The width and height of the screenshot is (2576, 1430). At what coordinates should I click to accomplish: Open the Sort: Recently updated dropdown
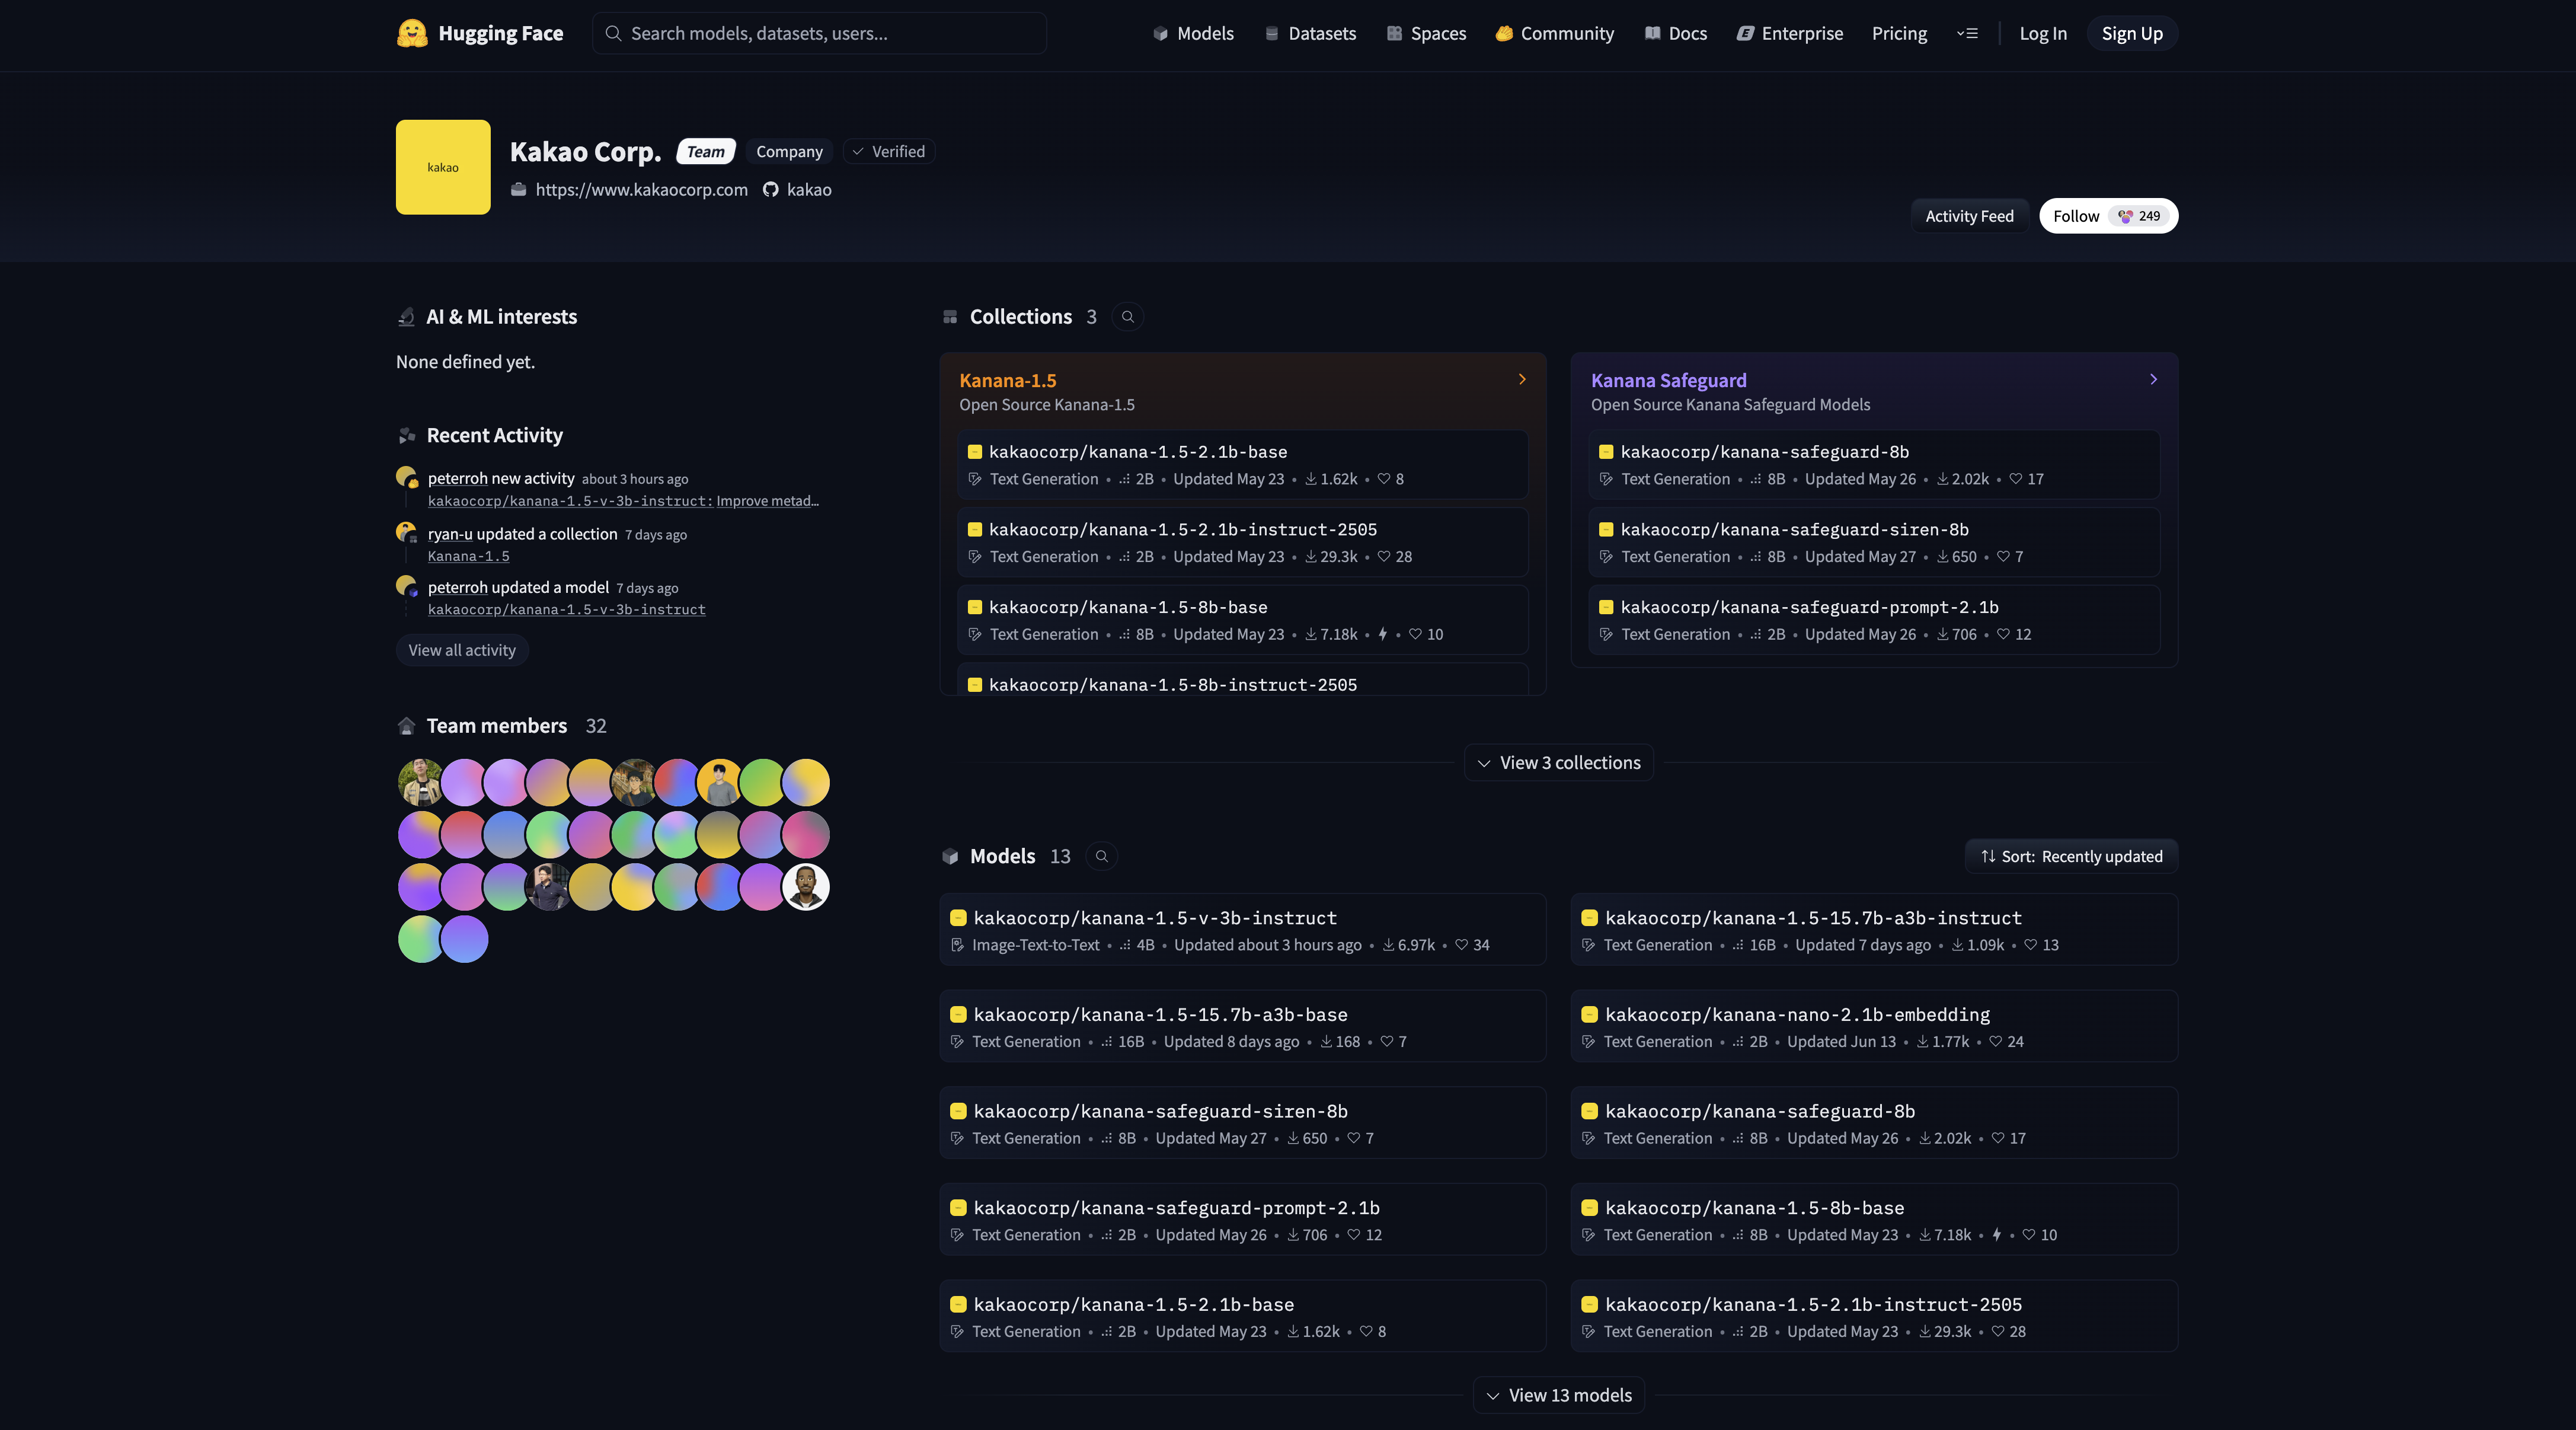tap(2071, 856)
